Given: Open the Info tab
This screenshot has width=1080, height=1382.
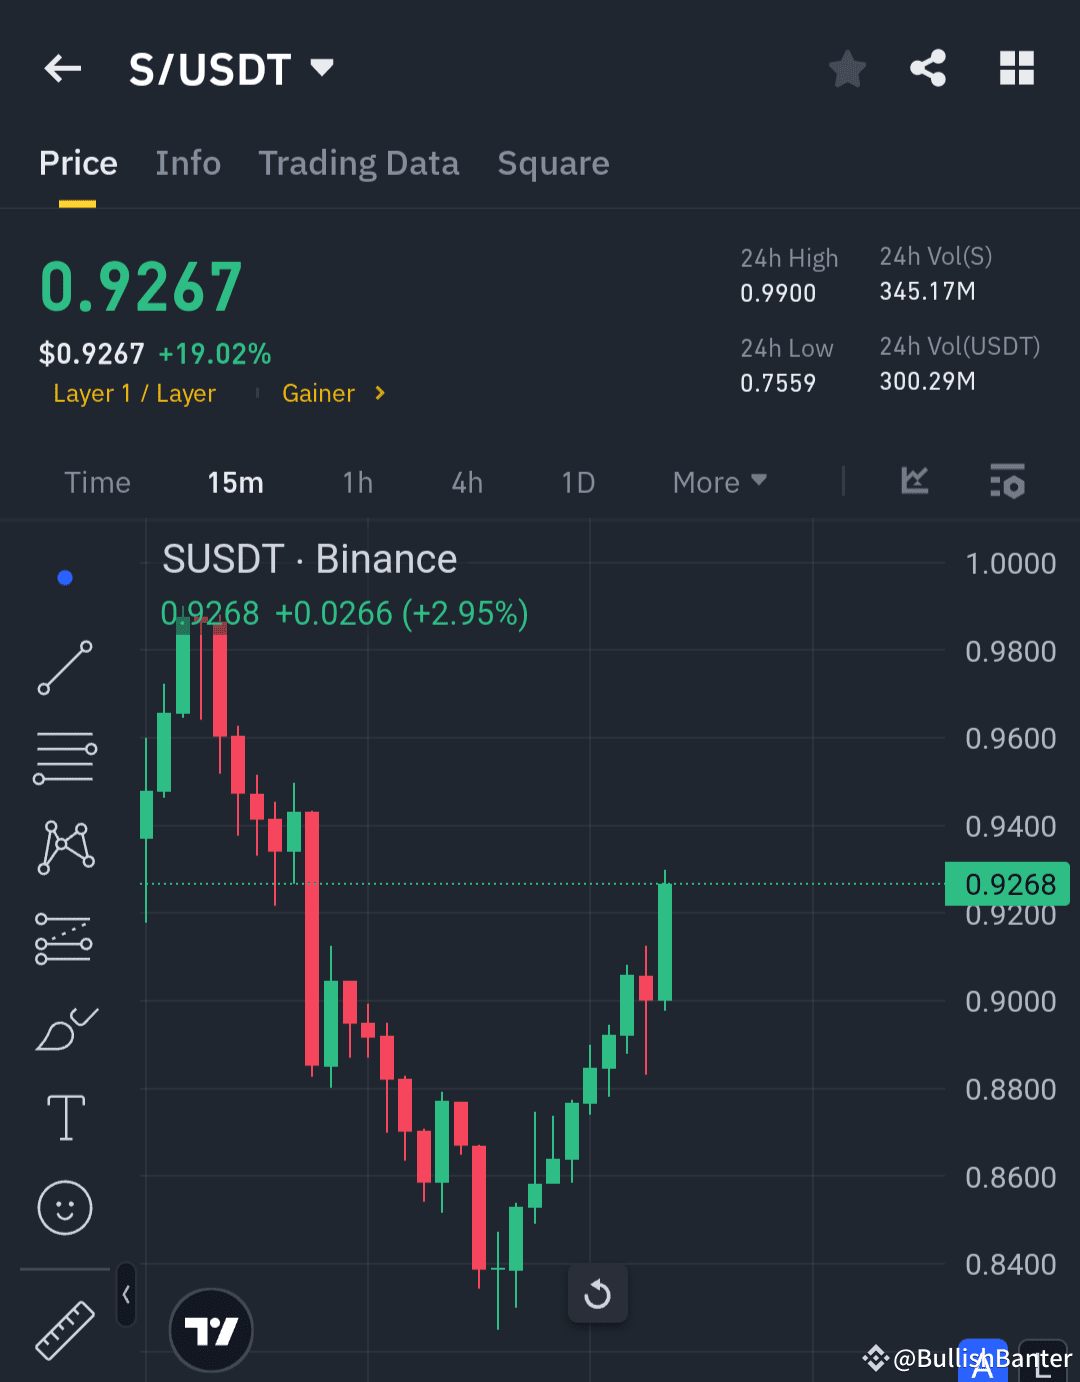Looking at the screenshot, I should (x=188, y=163).
